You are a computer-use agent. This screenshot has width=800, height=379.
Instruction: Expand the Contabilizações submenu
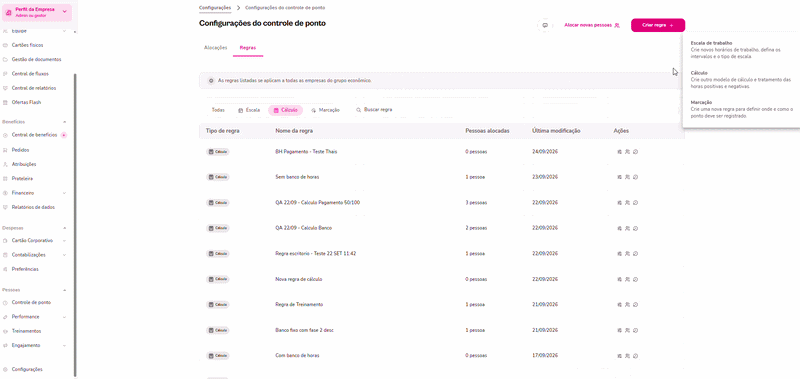click(x=64, y=255)
